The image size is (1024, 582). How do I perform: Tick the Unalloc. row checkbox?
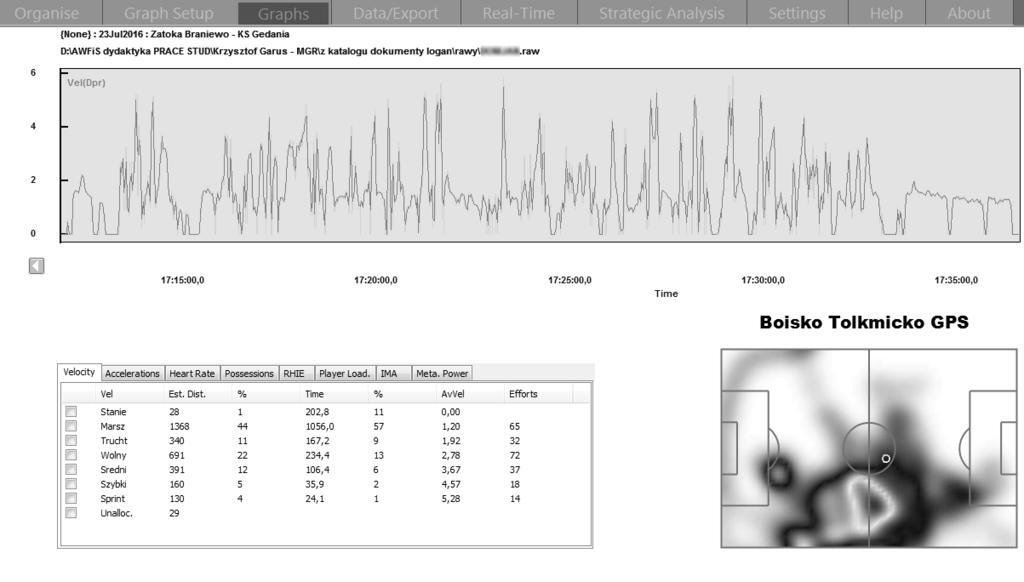pos(71,513)
